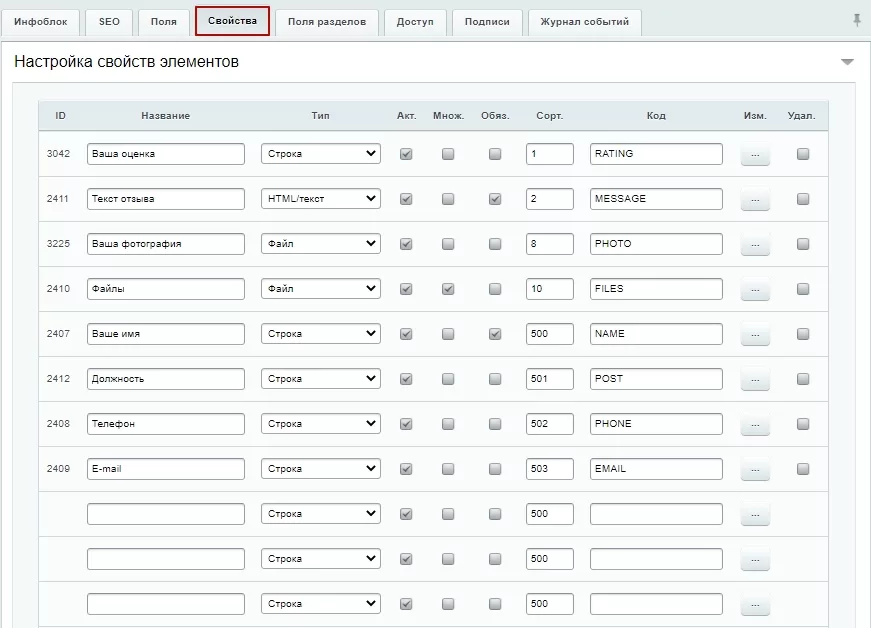This screenshot has height=628, width=871.
Task: Click the edit button for EMAIL property
Action: tap(755, 469)
